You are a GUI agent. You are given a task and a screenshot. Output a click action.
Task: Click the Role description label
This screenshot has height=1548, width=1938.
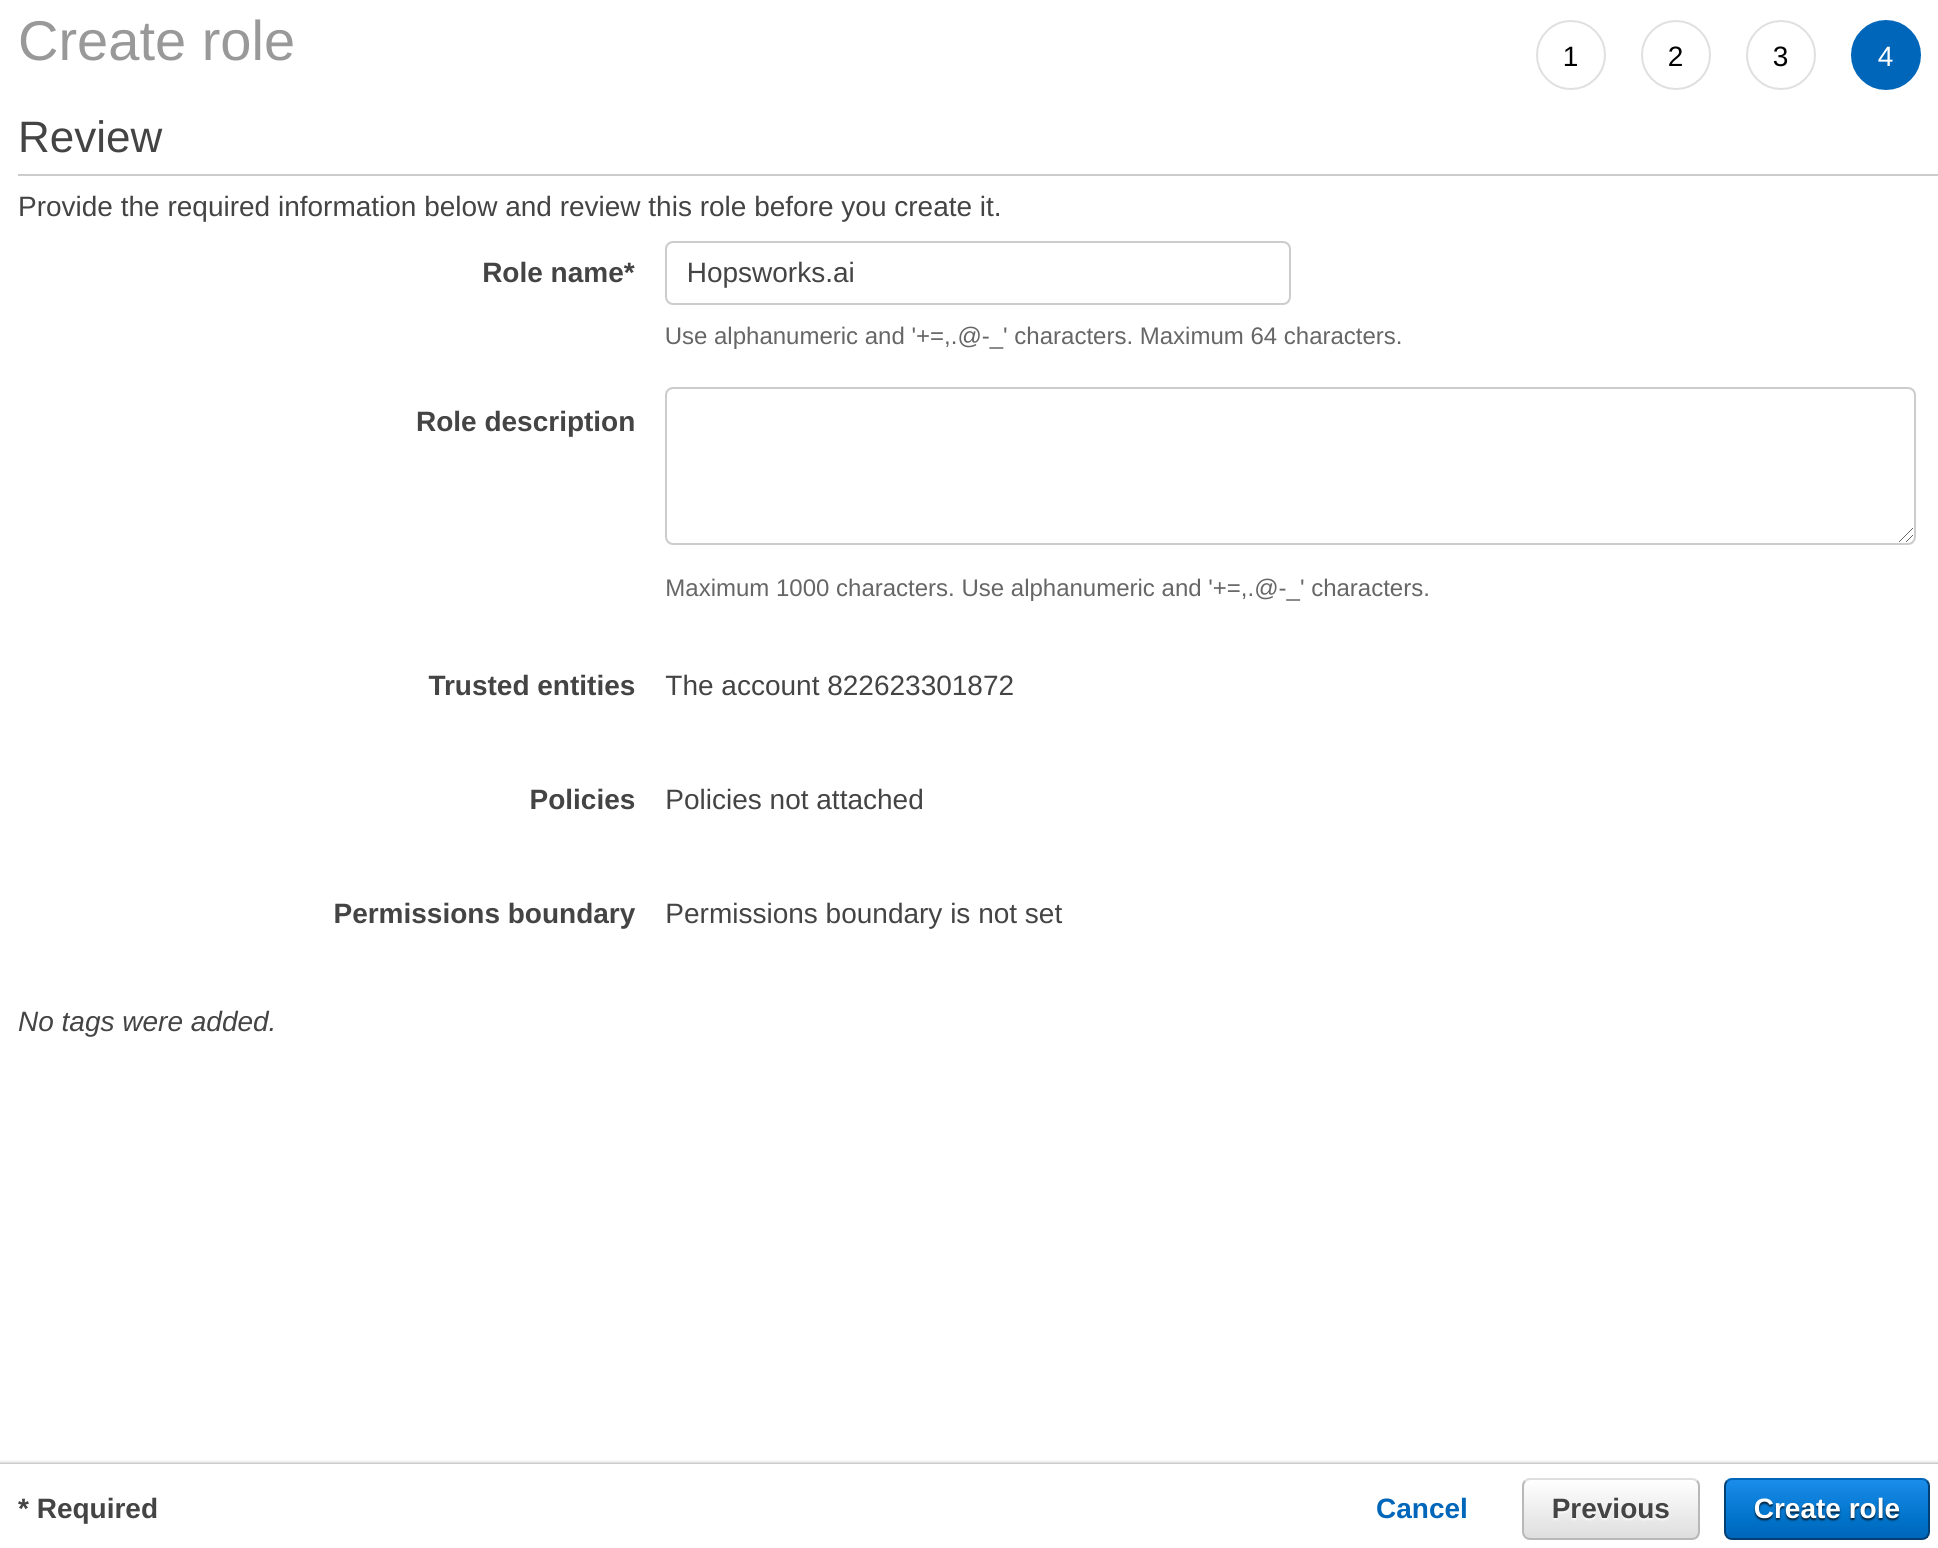(x=525, y=422)
